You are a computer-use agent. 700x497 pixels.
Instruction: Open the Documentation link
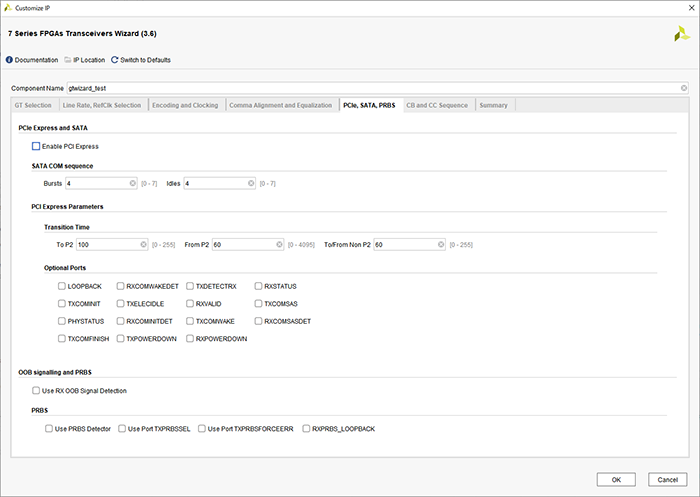point(36,60)
